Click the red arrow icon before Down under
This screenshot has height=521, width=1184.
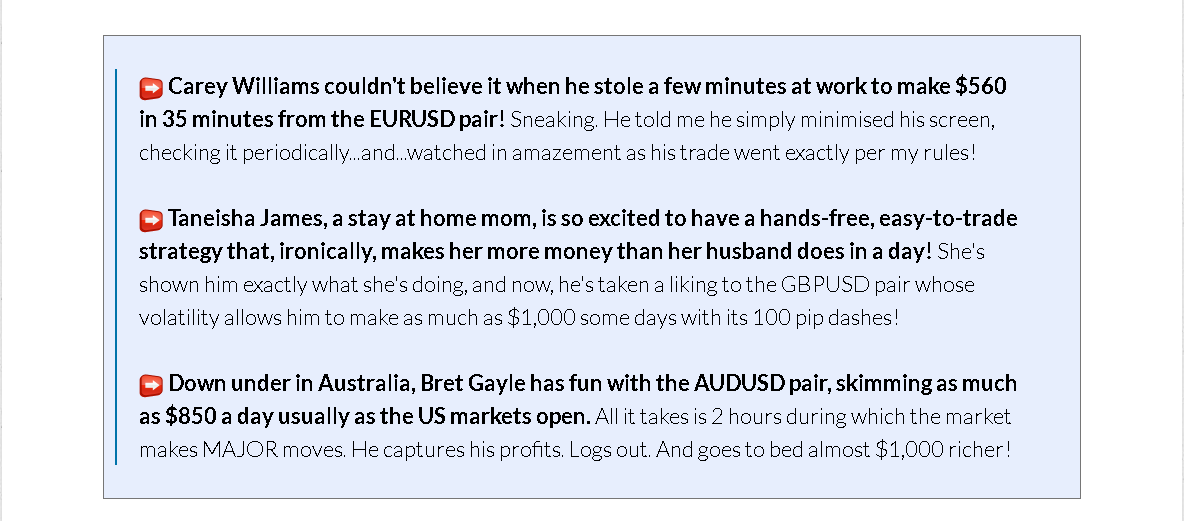[151, 384]
